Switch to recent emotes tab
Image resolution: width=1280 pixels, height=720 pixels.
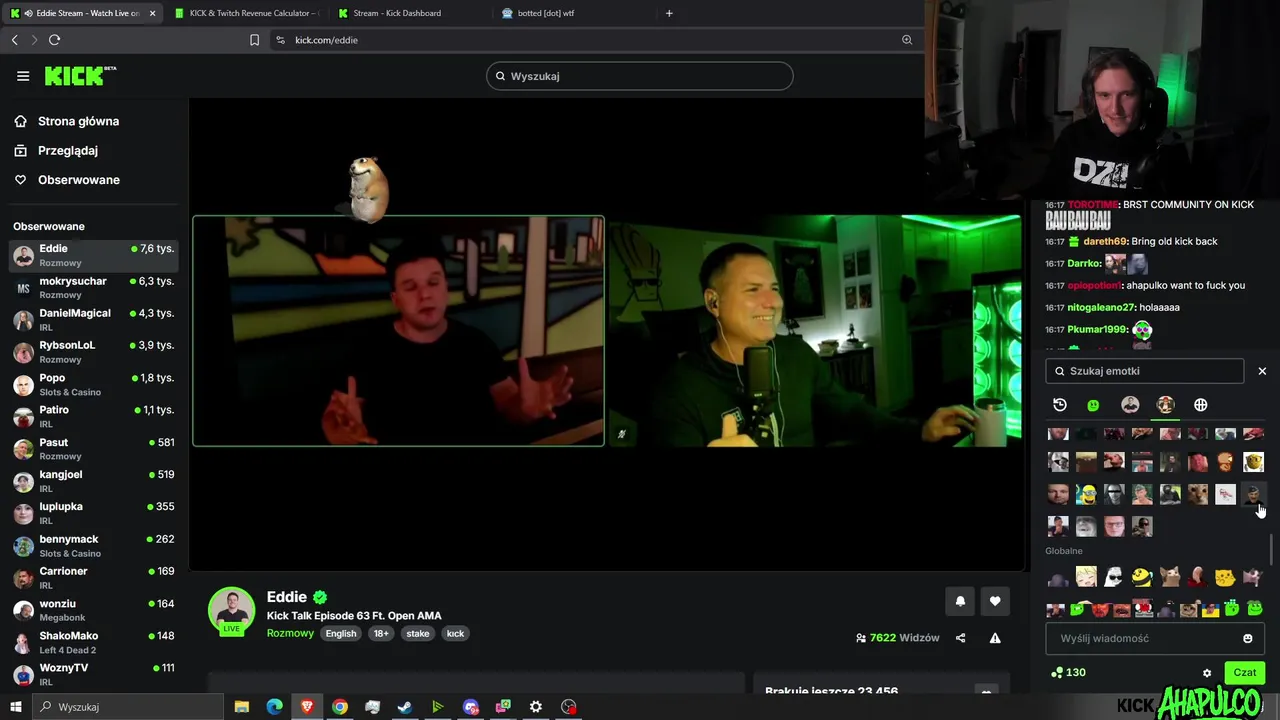pos(1060,405)
